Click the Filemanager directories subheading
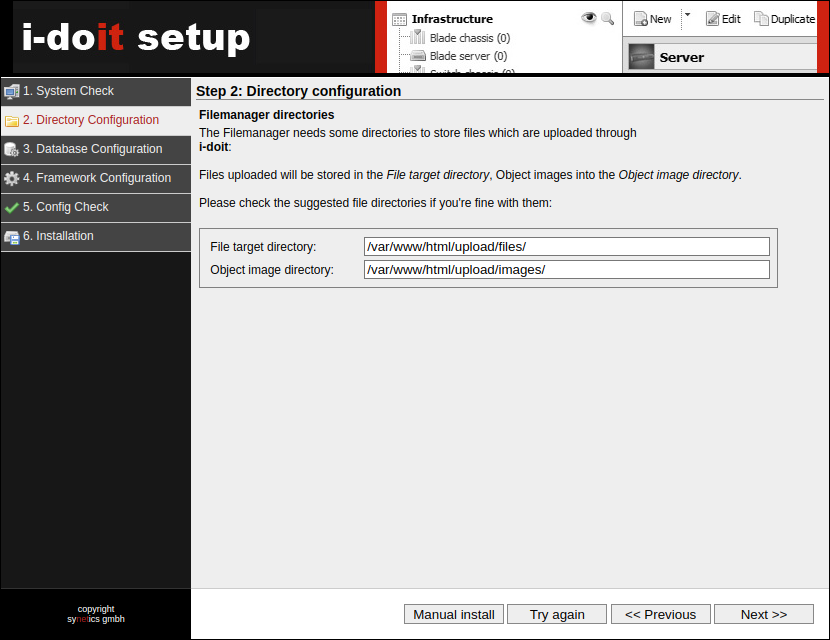 267,115
